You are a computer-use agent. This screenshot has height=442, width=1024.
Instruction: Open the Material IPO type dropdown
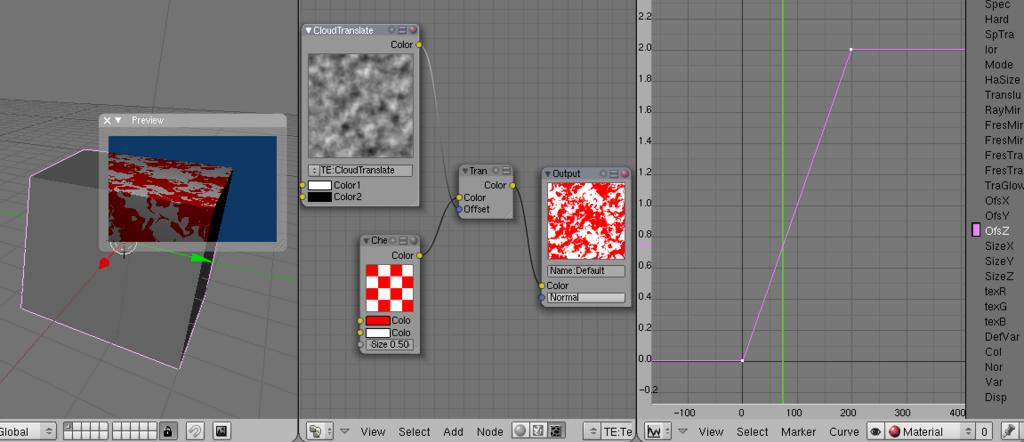(x=928, y=431)
